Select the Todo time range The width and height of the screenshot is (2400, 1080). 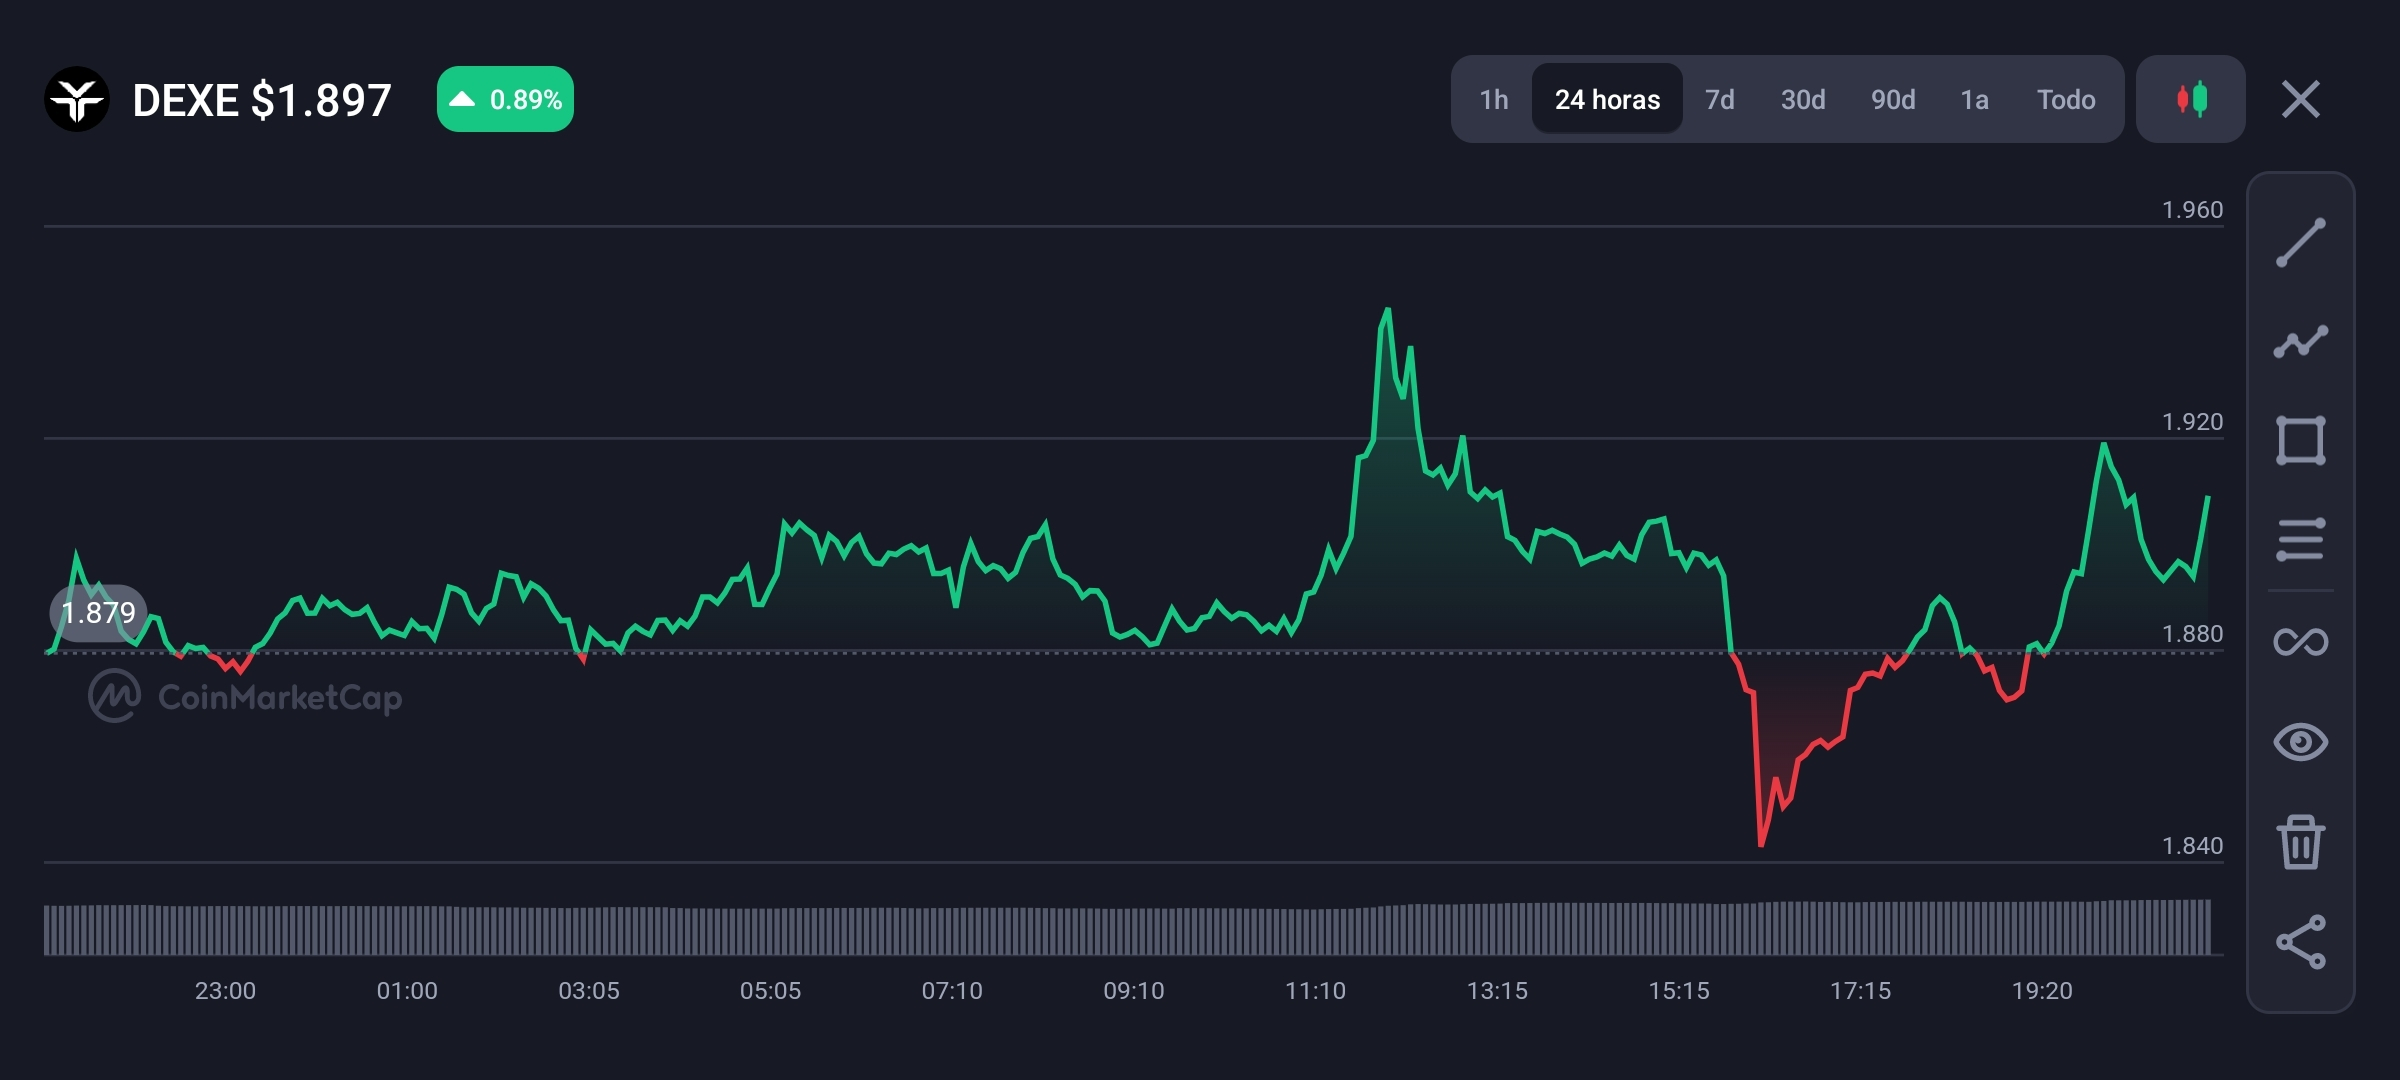pyautogui.click(x=2066, y=99)
